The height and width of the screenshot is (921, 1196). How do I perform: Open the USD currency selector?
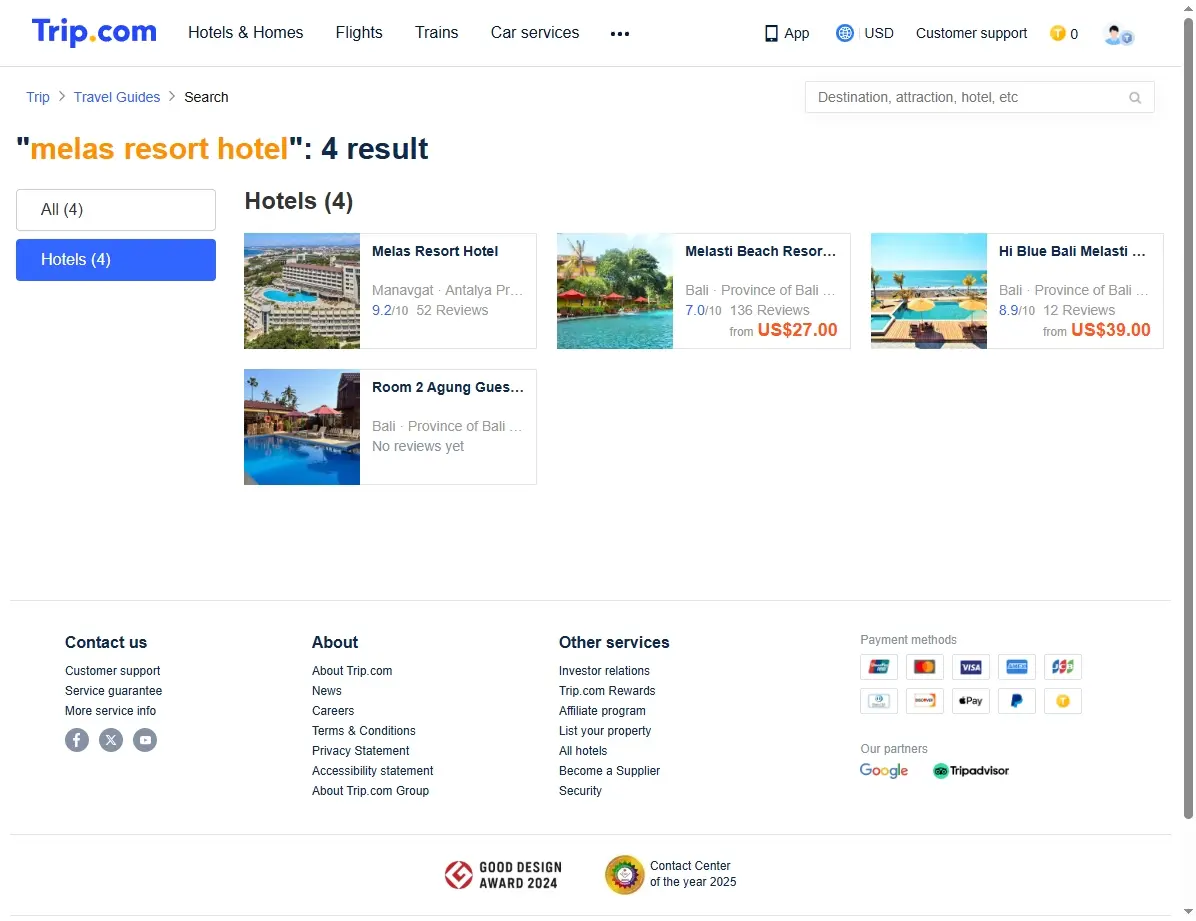[x=879, y=34]
